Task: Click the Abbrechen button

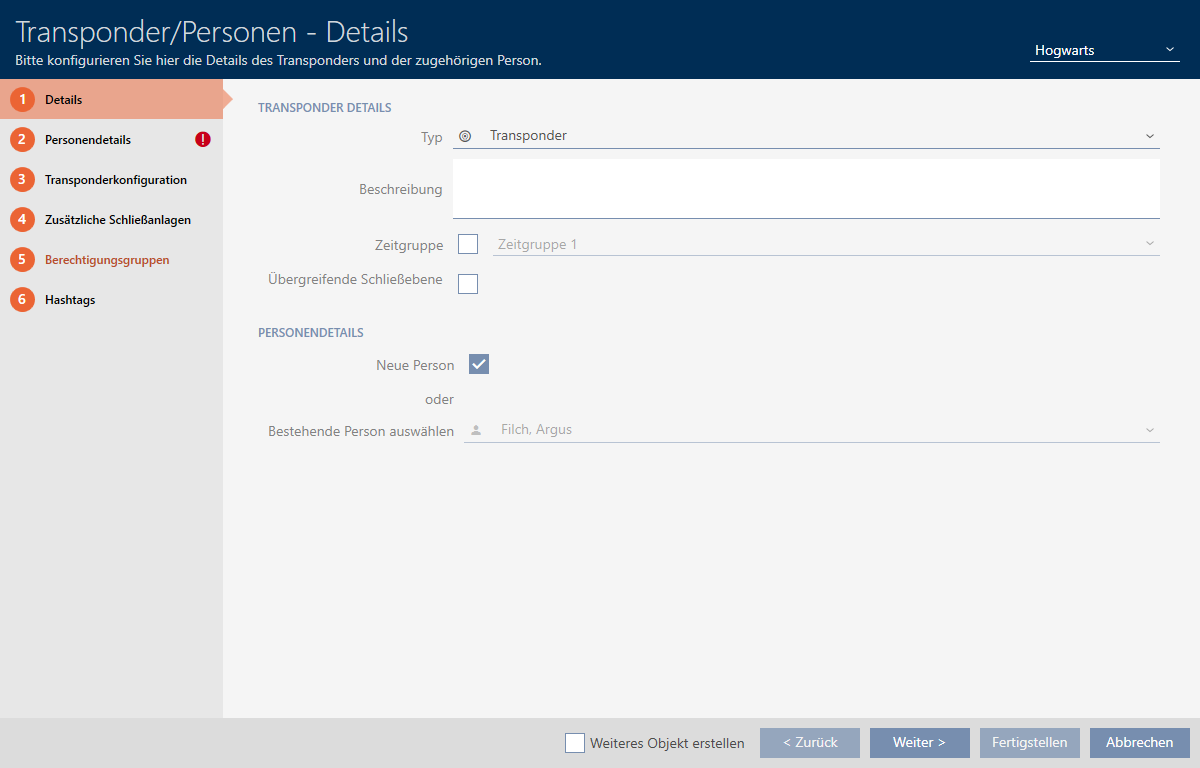Action: point(1139,743)
